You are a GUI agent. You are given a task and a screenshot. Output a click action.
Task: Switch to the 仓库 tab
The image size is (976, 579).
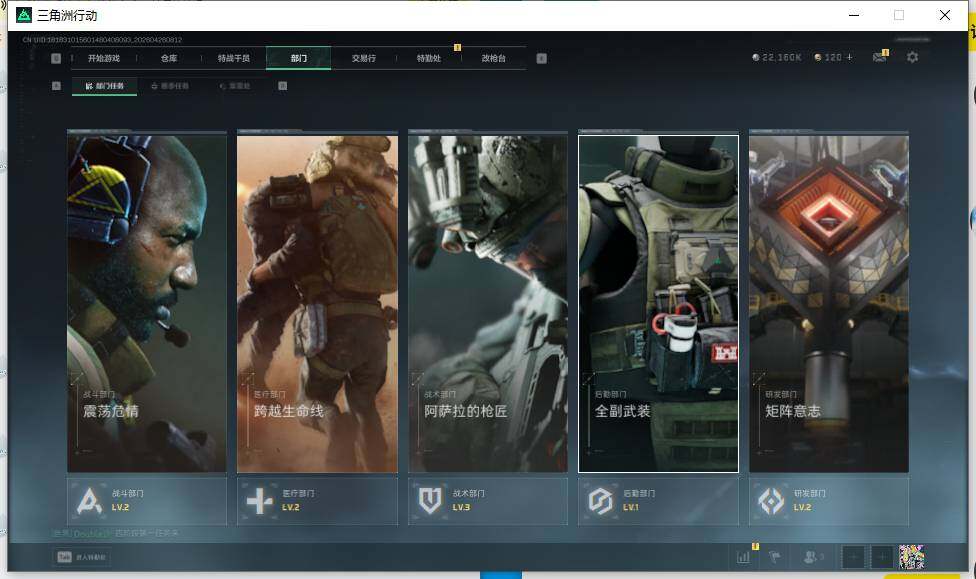coord(169,59)
